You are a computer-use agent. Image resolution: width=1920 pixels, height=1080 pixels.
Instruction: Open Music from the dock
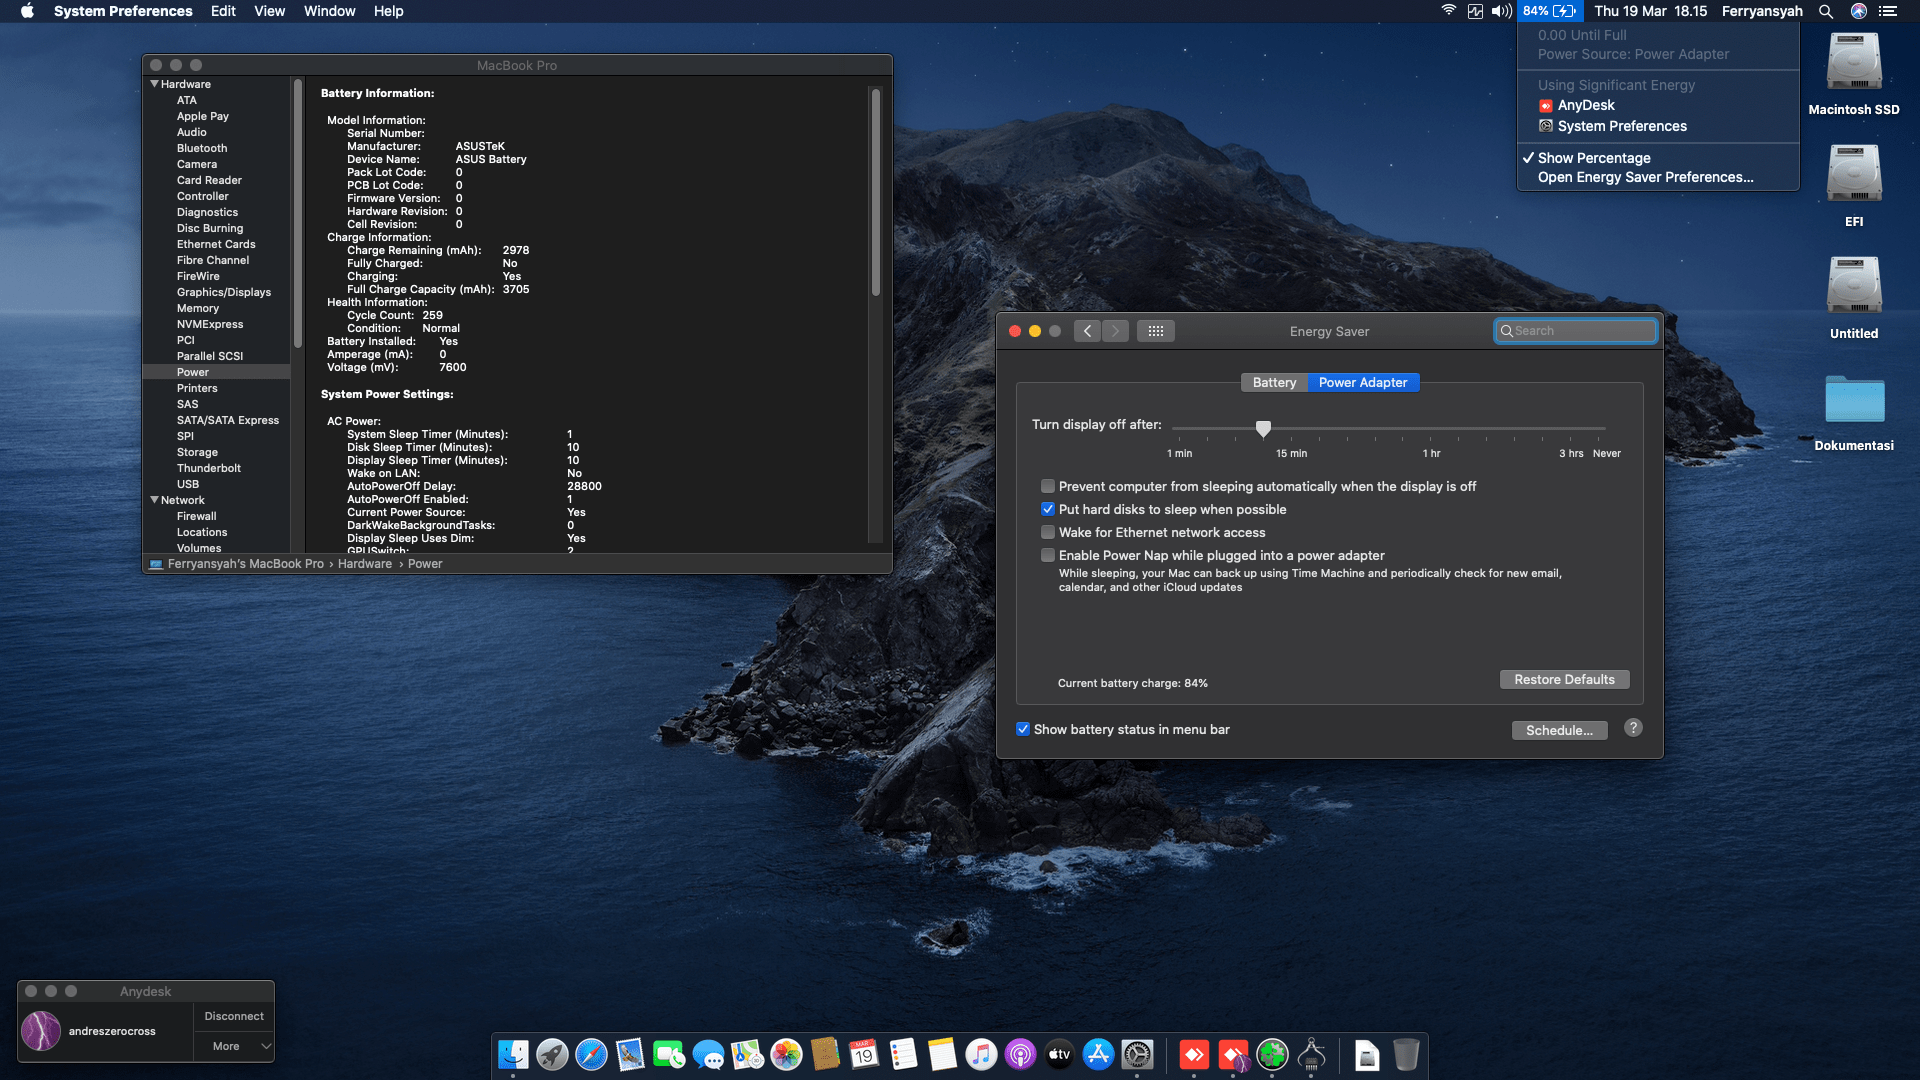[981, 1054]
